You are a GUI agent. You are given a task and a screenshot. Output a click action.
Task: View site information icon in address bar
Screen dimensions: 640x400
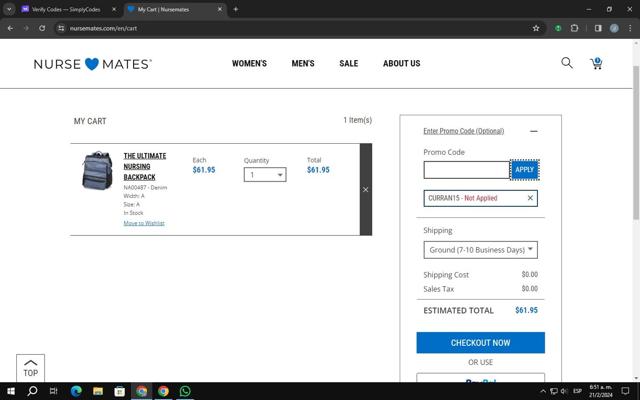pyautogui.click(x=61, y=28)
